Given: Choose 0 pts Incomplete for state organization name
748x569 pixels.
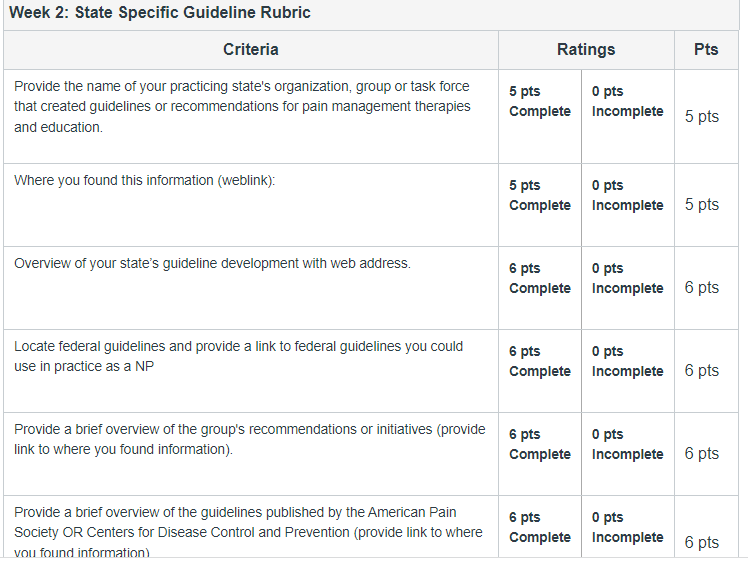Looking at the screenshot, I should [x=627, y=101].
